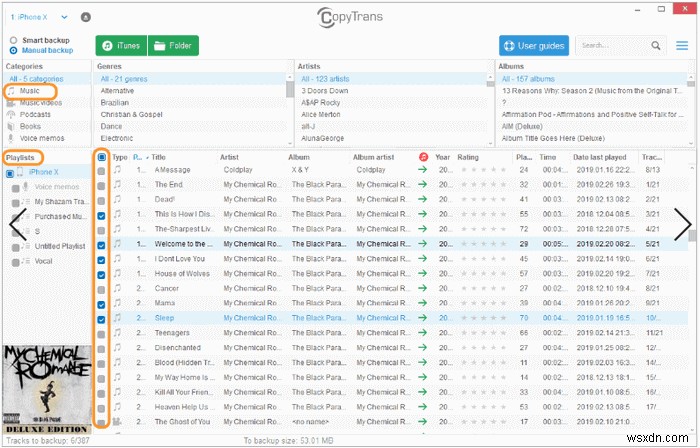Open the User guides button

click(x=534, y=46)
